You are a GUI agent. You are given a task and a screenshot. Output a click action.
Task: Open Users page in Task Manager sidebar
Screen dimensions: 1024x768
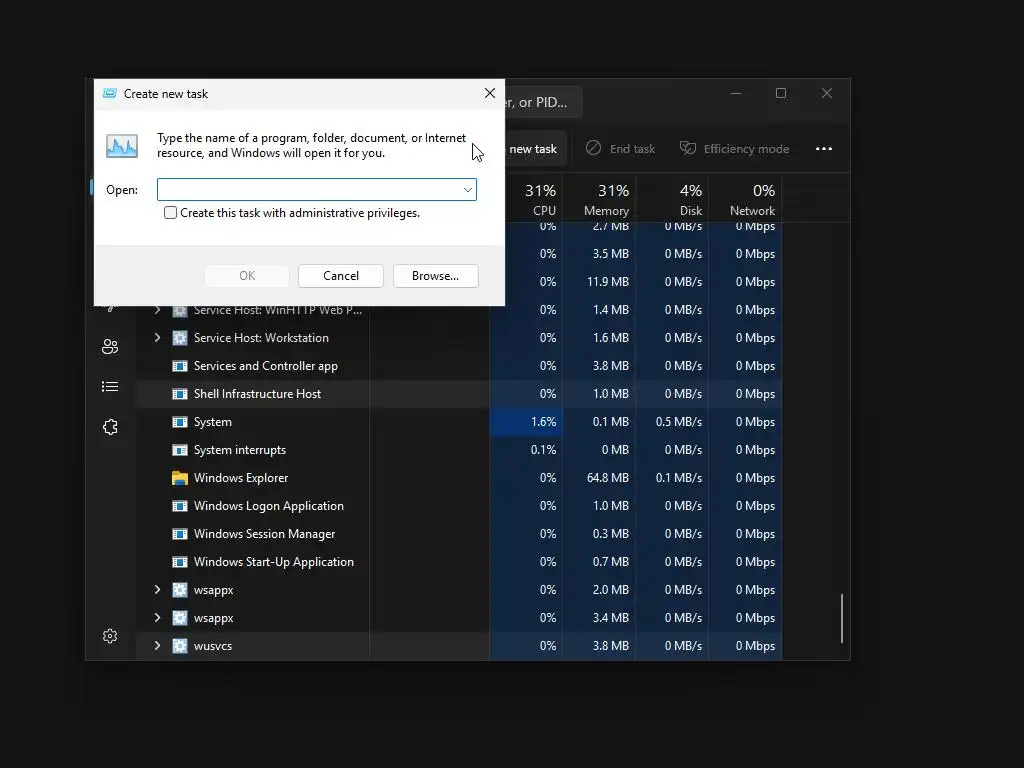pos(110,346)
